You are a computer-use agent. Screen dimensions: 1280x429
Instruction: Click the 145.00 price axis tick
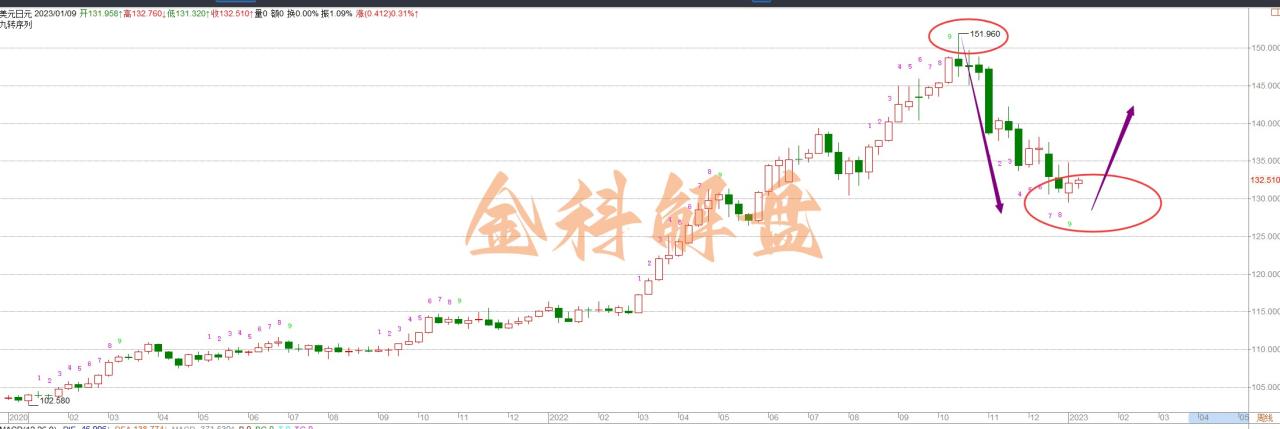(1264, 85)
